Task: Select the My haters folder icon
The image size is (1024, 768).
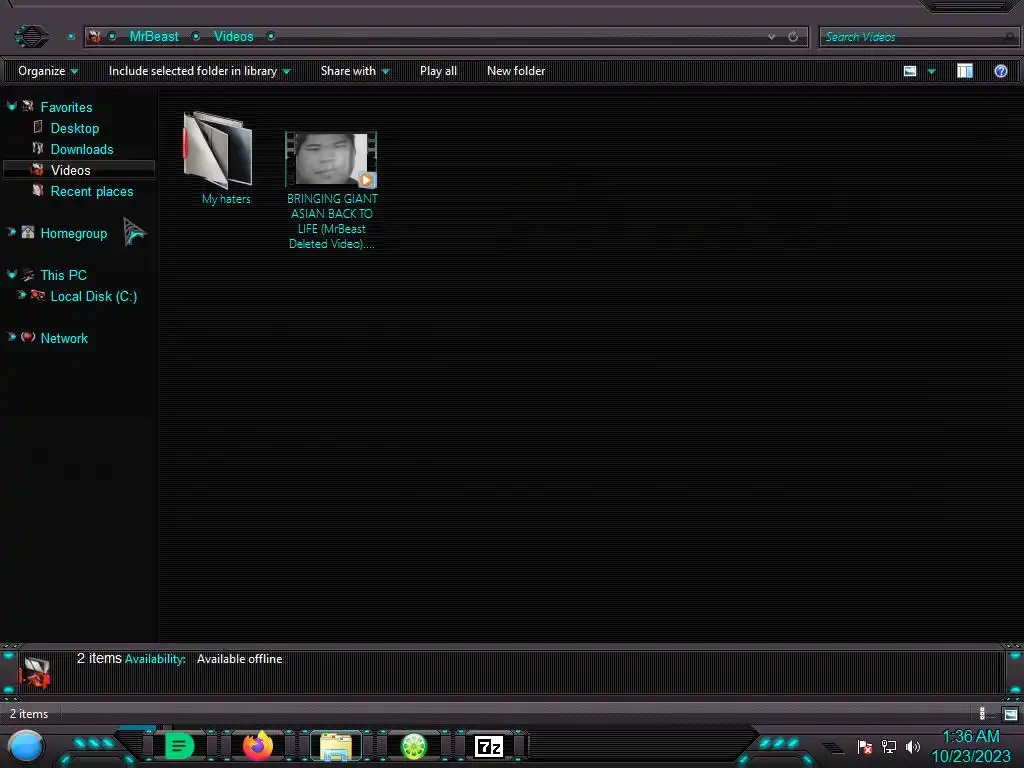Action: point(217,150)
